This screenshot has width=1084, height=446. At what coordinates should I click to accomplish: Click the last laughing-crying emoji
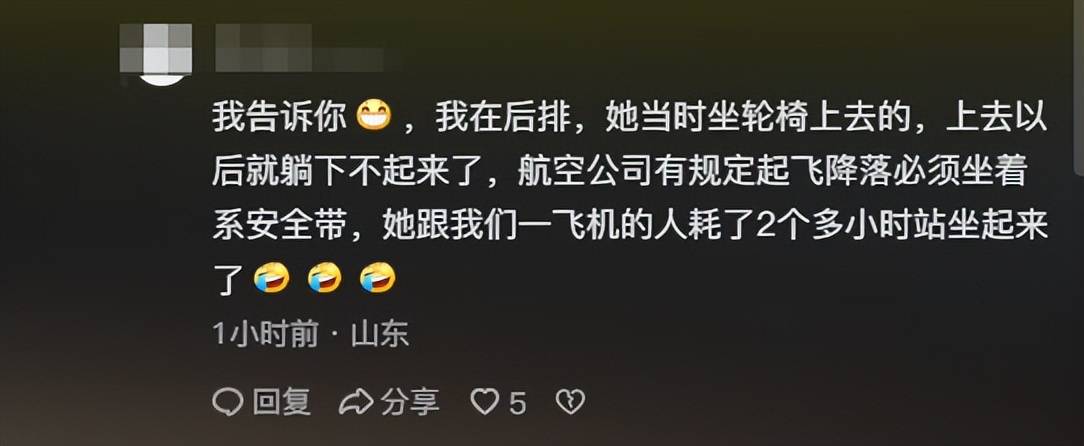click(377, 279)
